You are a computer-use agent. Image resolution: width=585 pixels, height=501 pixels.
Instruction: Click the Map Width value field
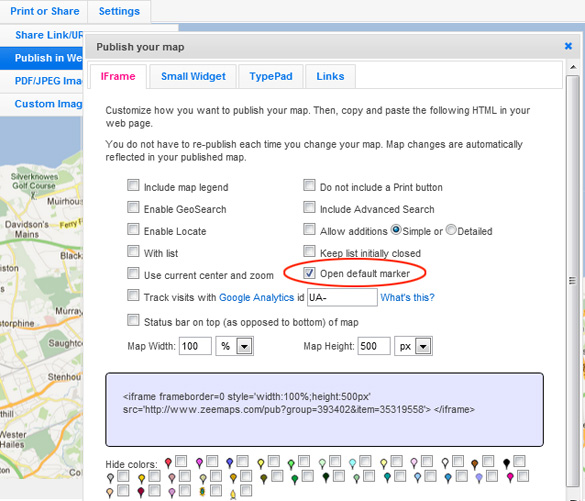click(195, 346)
